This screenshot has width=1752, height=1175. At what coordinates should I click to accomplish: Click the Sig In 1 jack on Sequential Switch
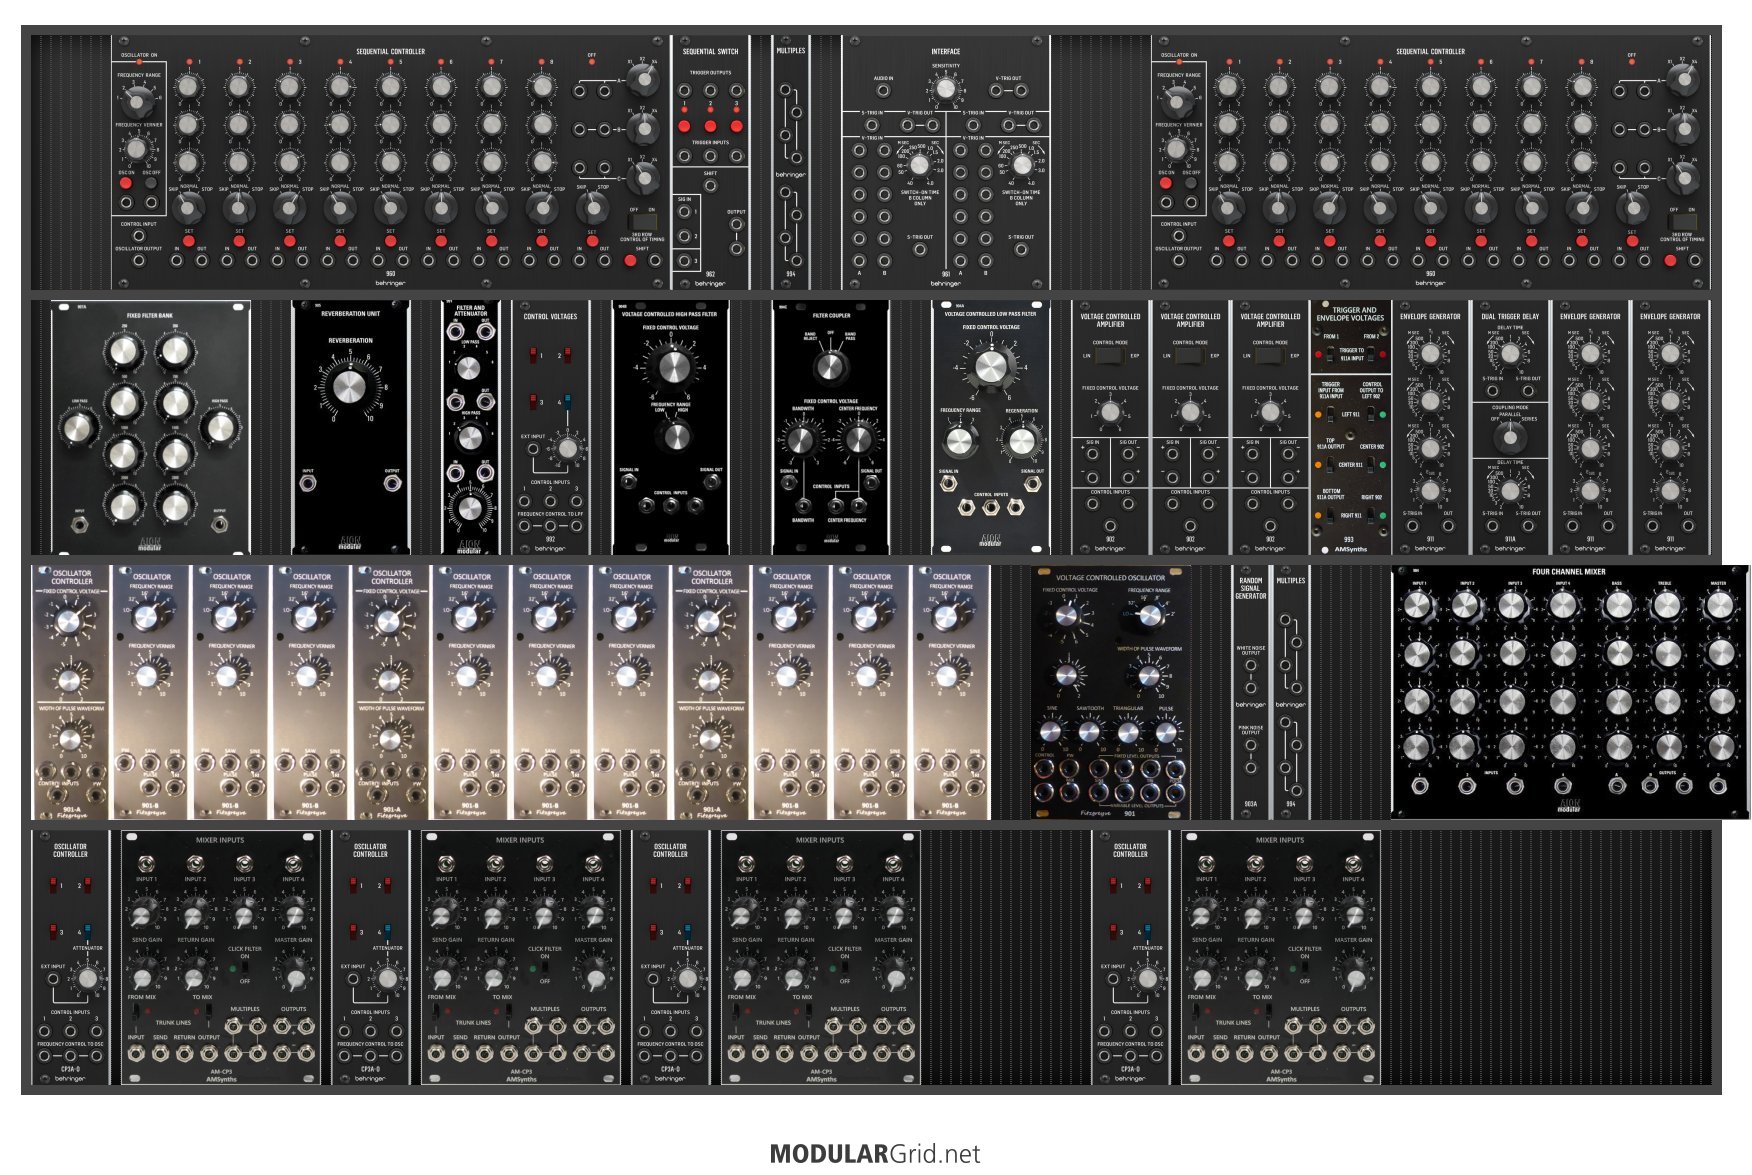tap(684, 212)
